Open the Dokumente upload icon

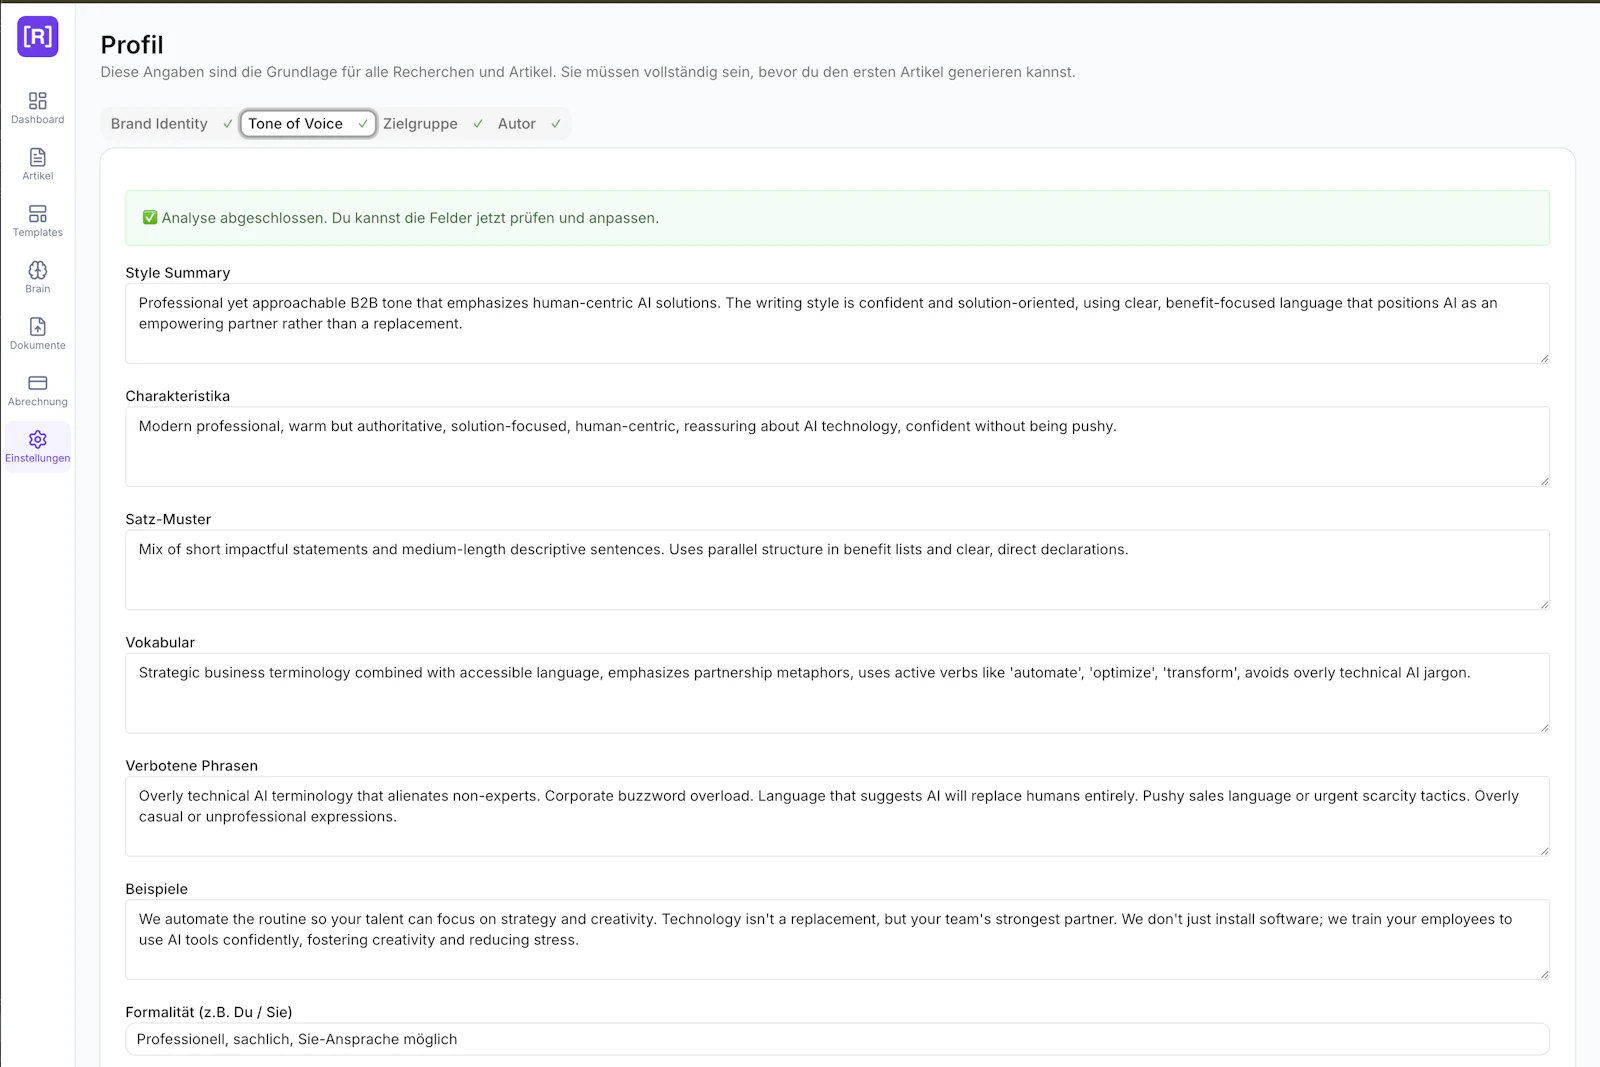click(x=38, y=327)
